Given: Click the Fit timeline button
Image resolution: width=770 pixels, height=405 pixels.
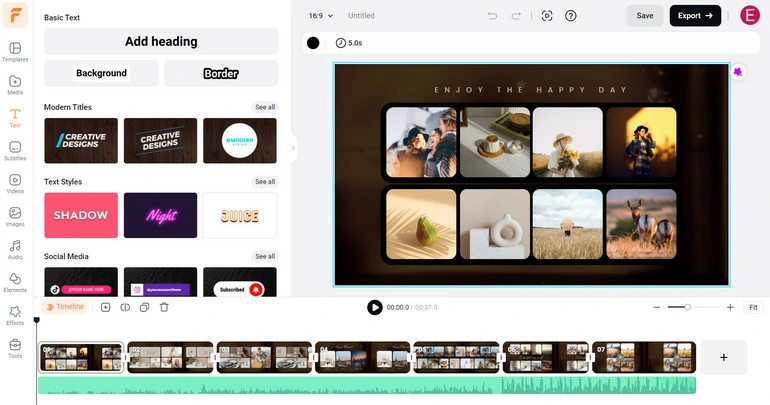Looking at the screenshot, I should 753,307.
